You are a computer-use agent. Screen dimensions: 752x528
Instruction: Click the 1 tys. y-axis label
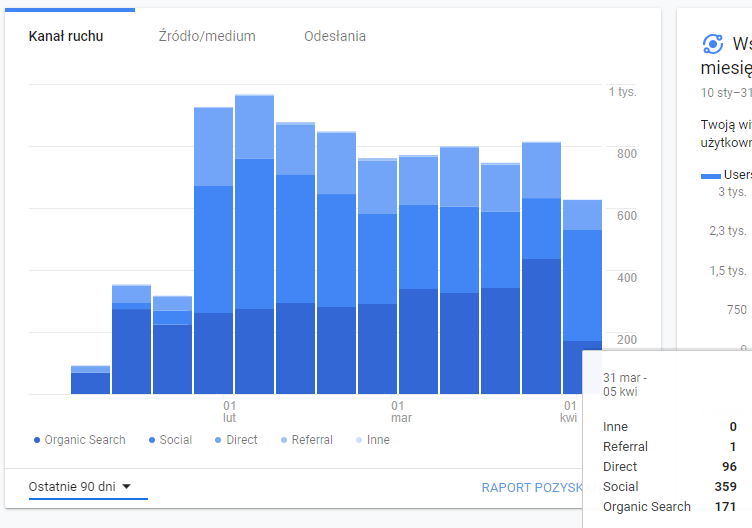point(622,92)
